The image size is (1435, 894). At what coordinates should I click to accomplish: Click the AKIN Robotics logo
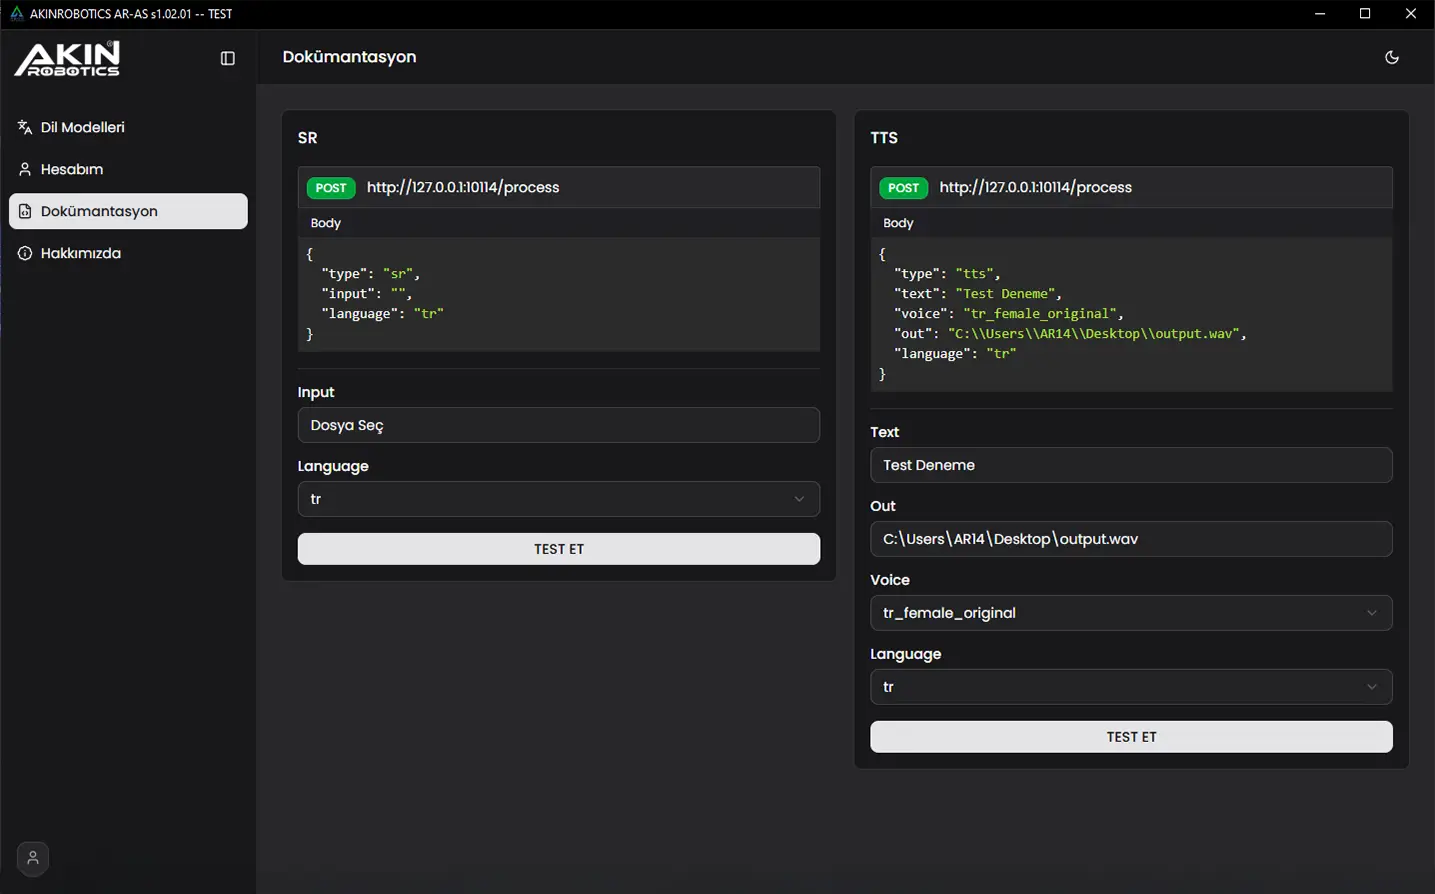67,58
